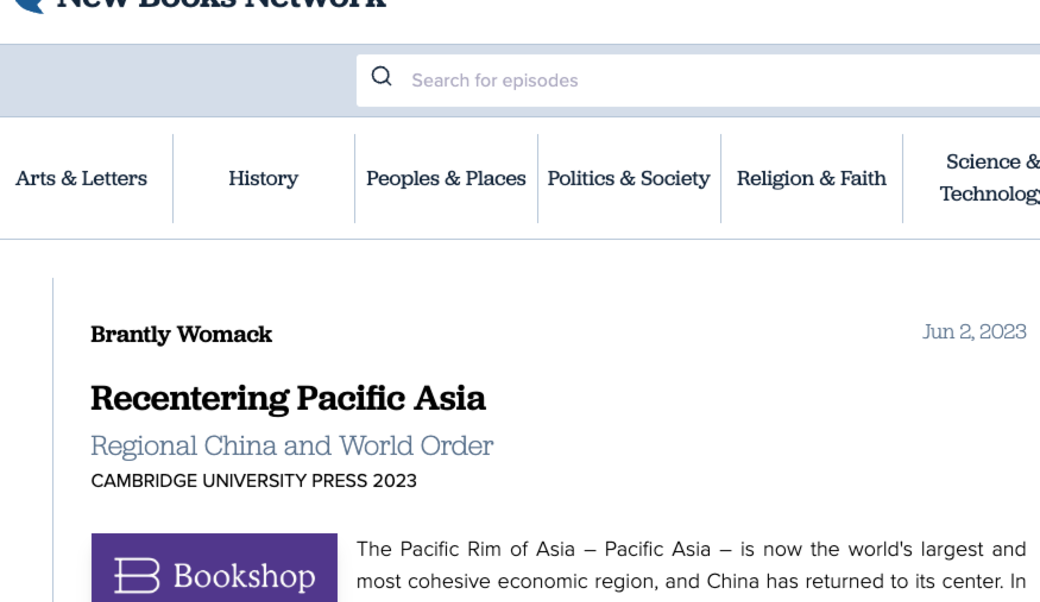Click subtitle Regional China and World Order
This screenshot has width=1040, height=602.
click(x=292, y=445)
